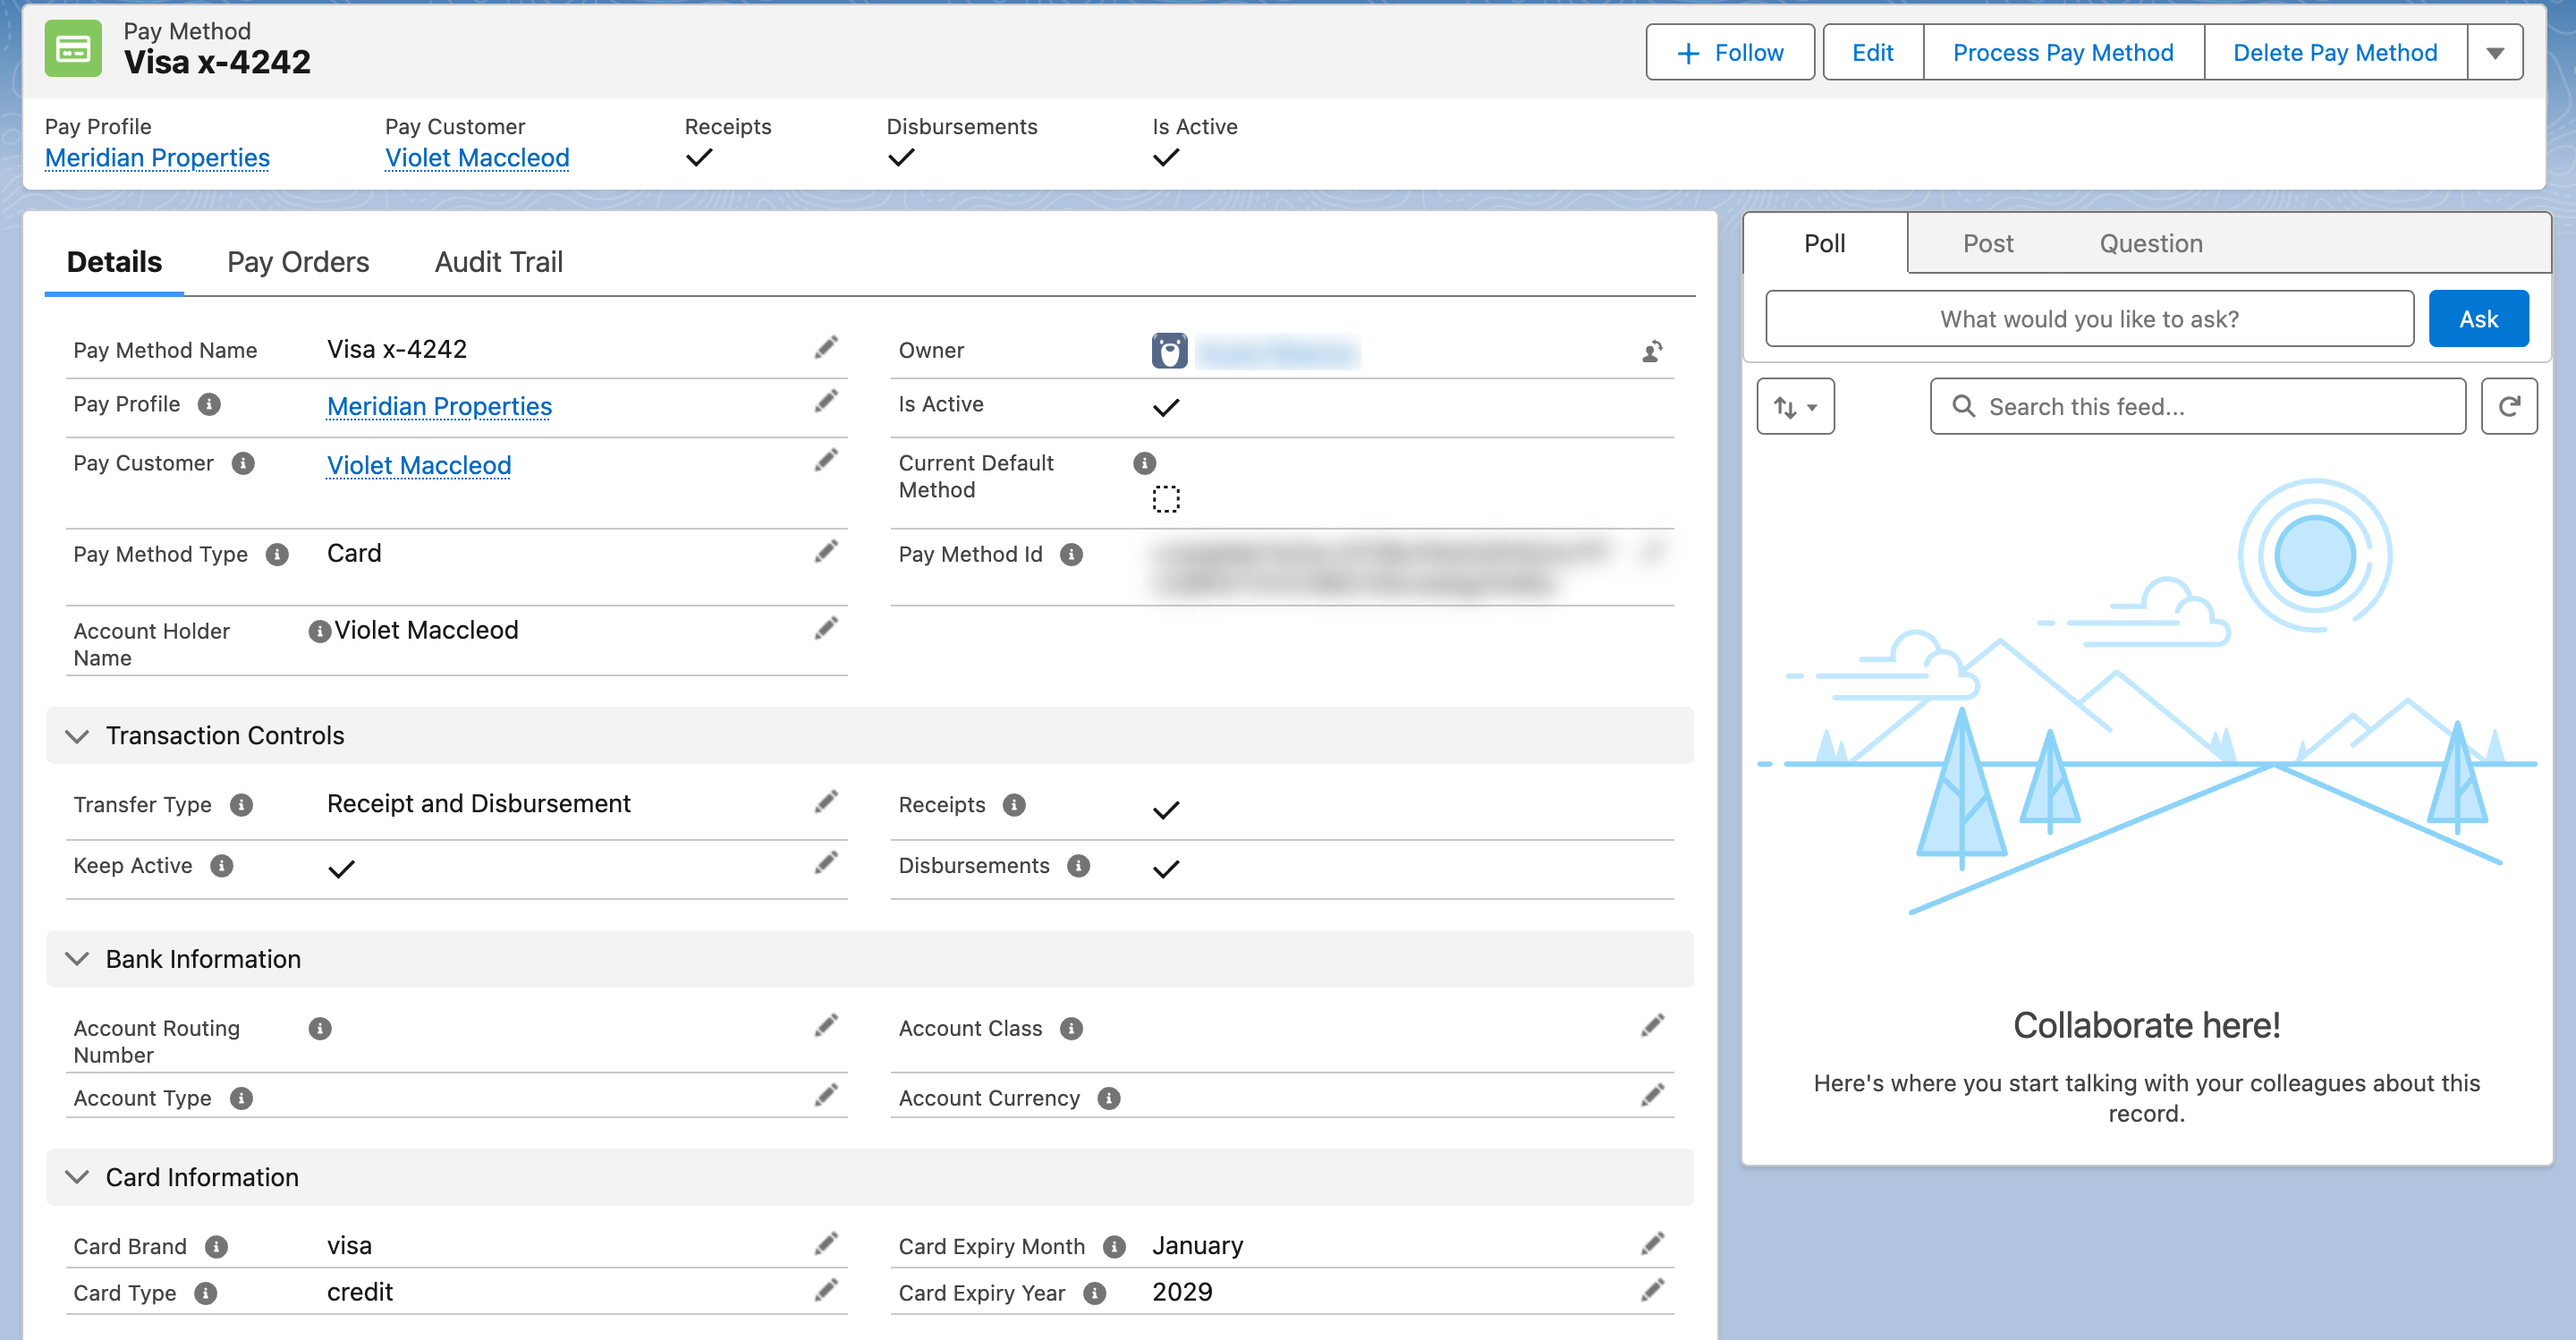Click the Search this feed box
The height and width of the screenshot is (1340, 2576).
tap(2198, 406)
